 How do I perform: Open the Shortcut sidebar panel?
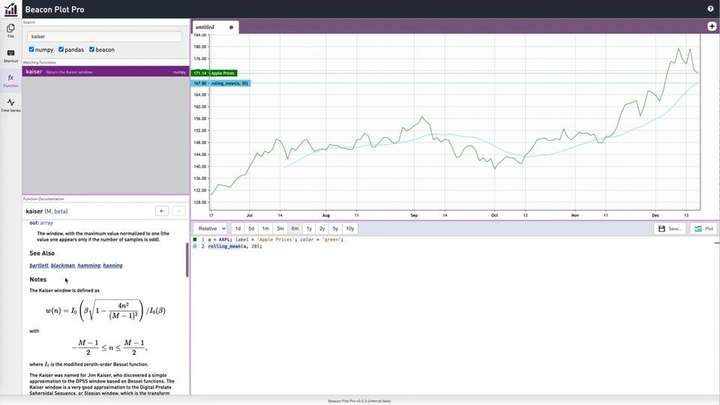(x=10, y=54)
